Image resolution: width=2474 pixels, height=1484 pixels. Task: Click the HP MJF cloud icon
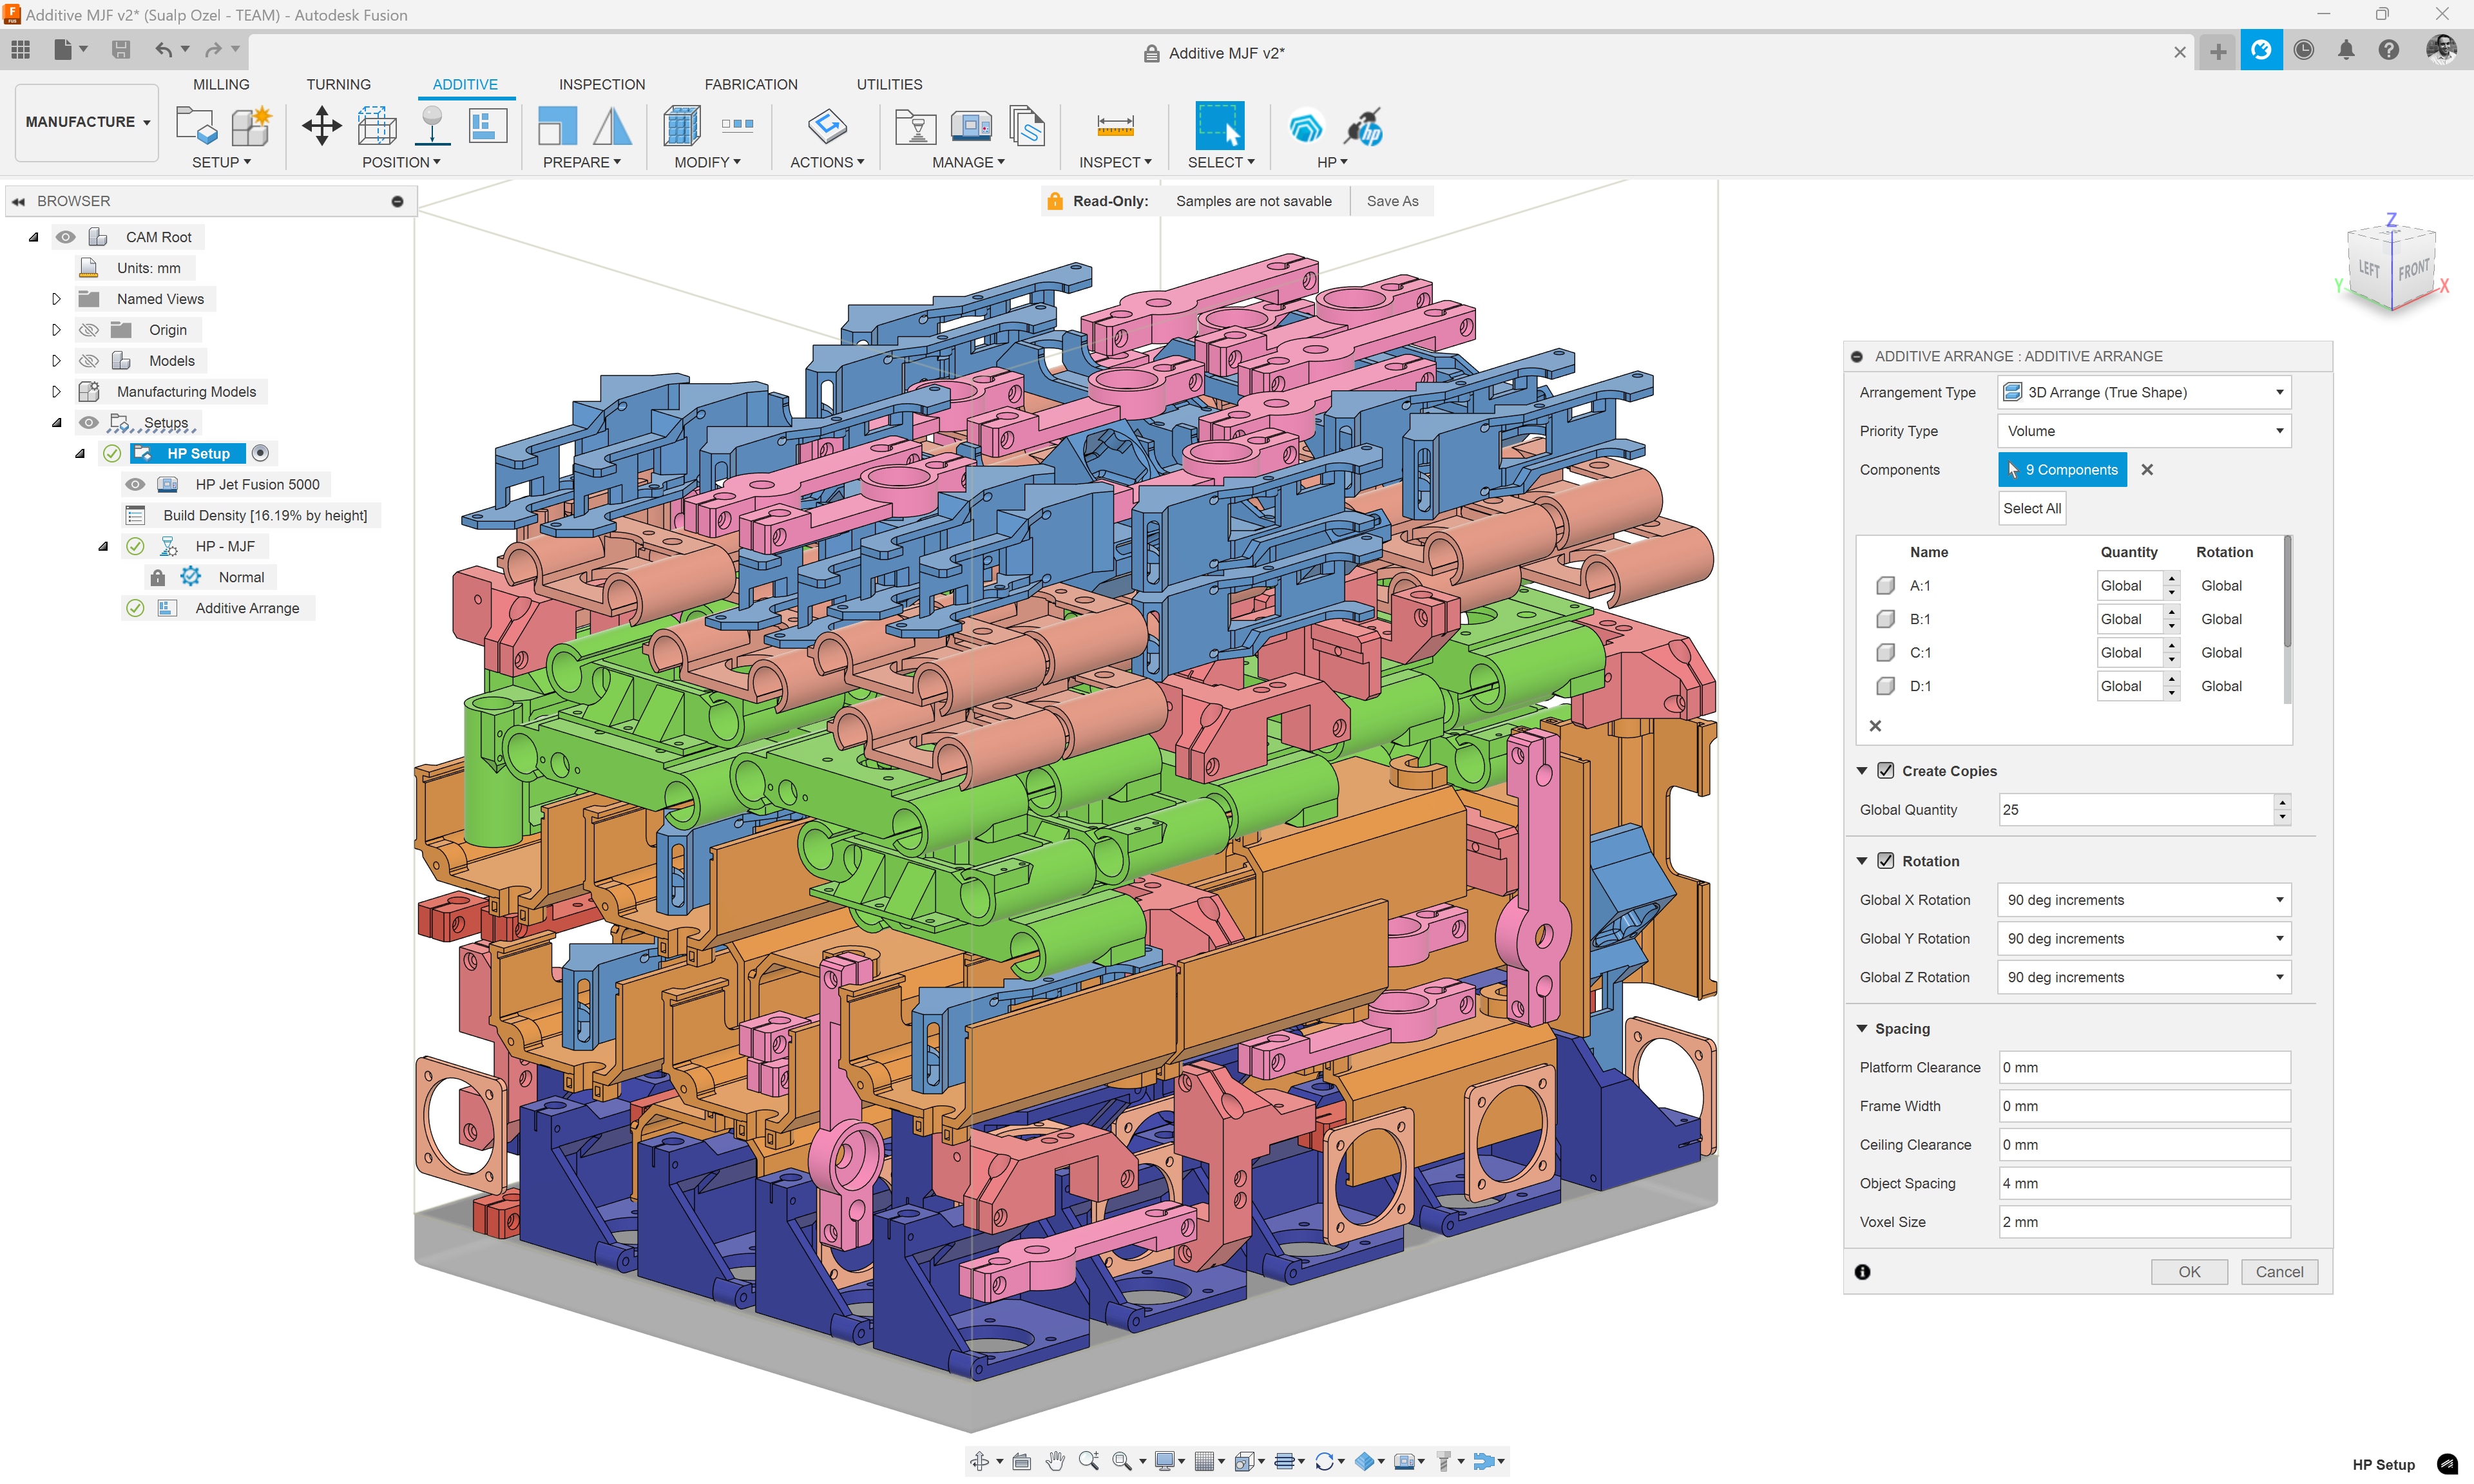coord(1306,126)
